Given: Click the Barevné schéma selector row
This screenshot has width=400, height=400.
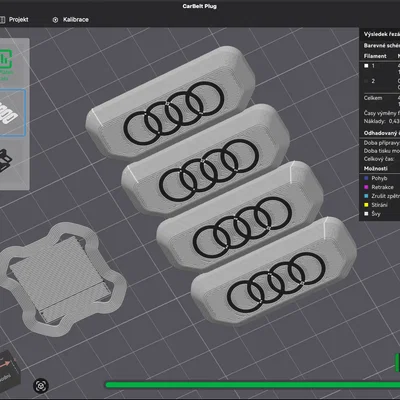Looking at the screenshot, I should click(381, 46).
